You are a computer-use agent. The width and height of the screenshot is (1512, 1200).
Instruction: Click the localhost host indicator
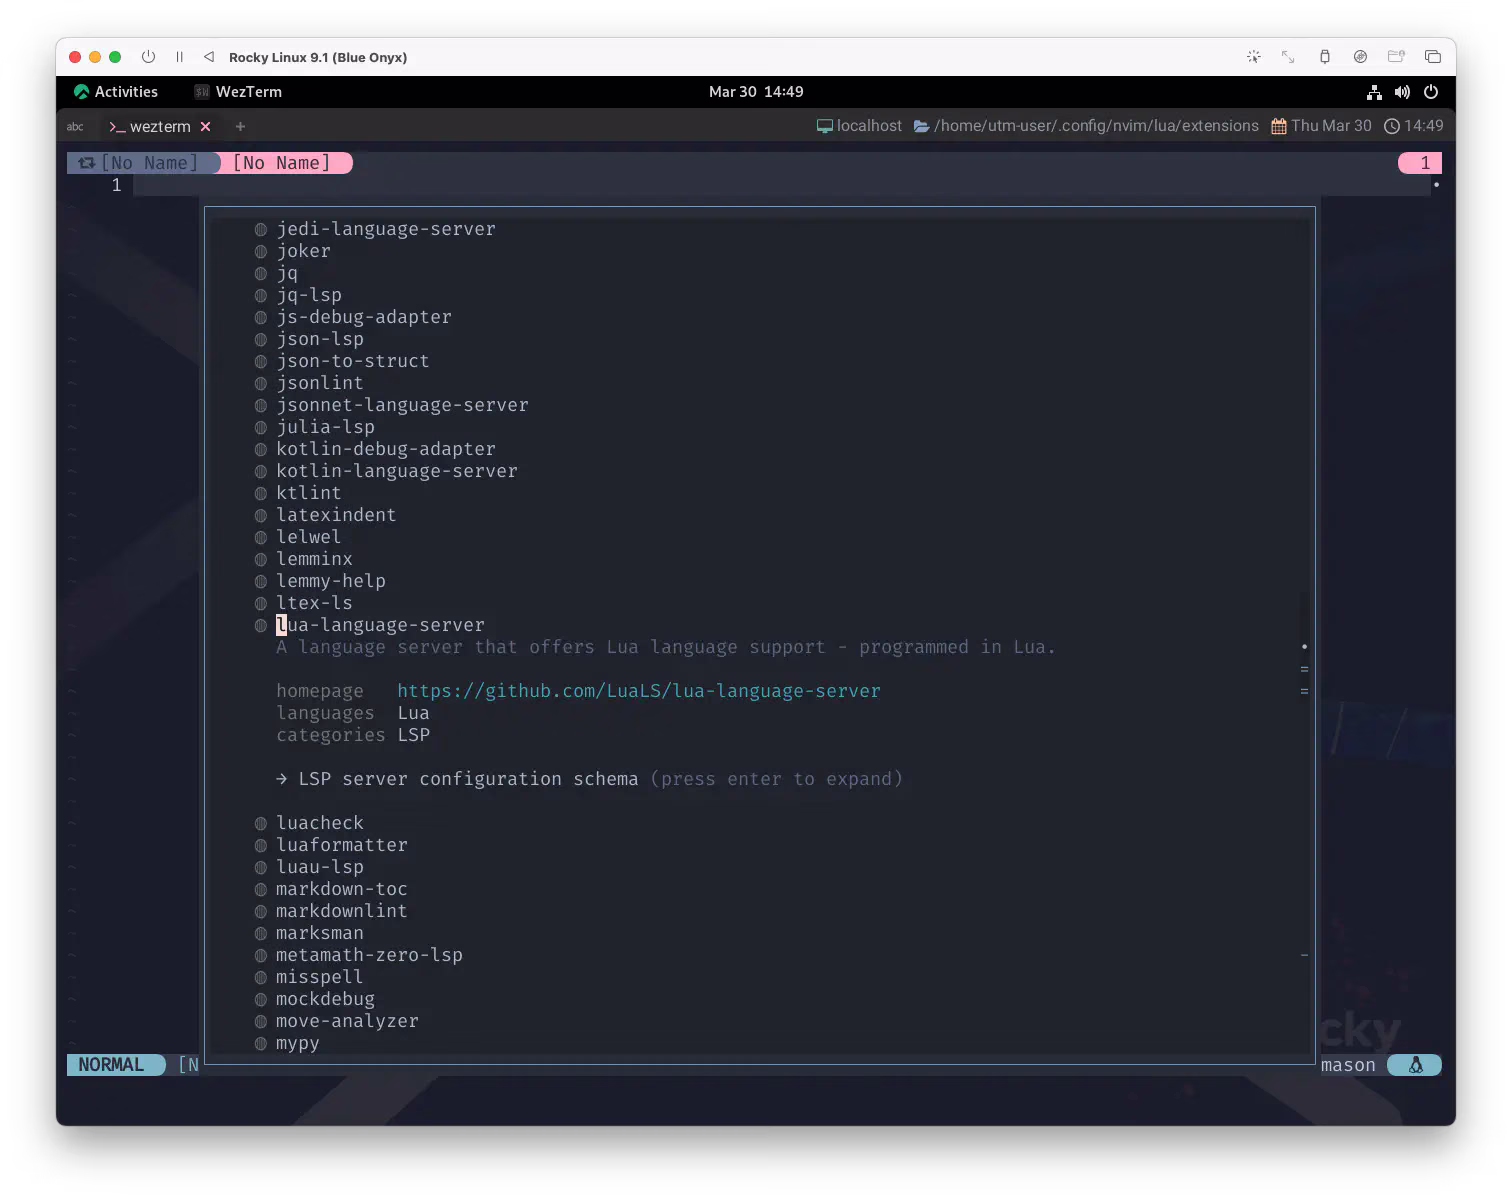[859, 126]
